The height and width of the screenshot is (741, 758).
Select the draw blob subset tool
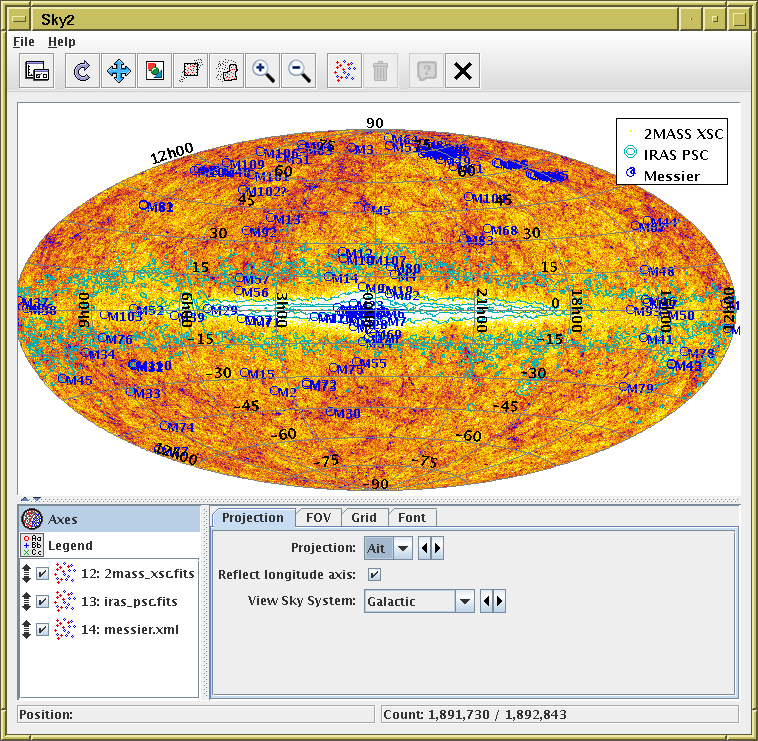(228, 71)
